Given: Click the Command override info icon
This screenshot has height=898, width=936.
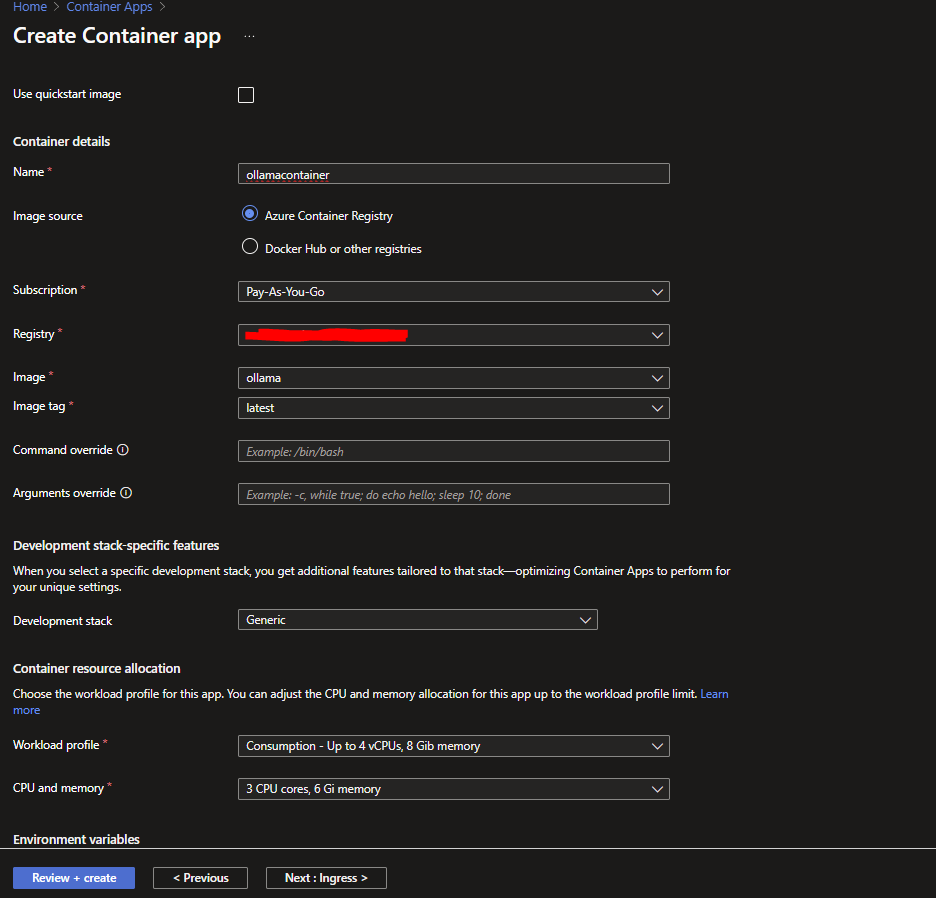Looking at the screenshot, I should click(123, 450).
